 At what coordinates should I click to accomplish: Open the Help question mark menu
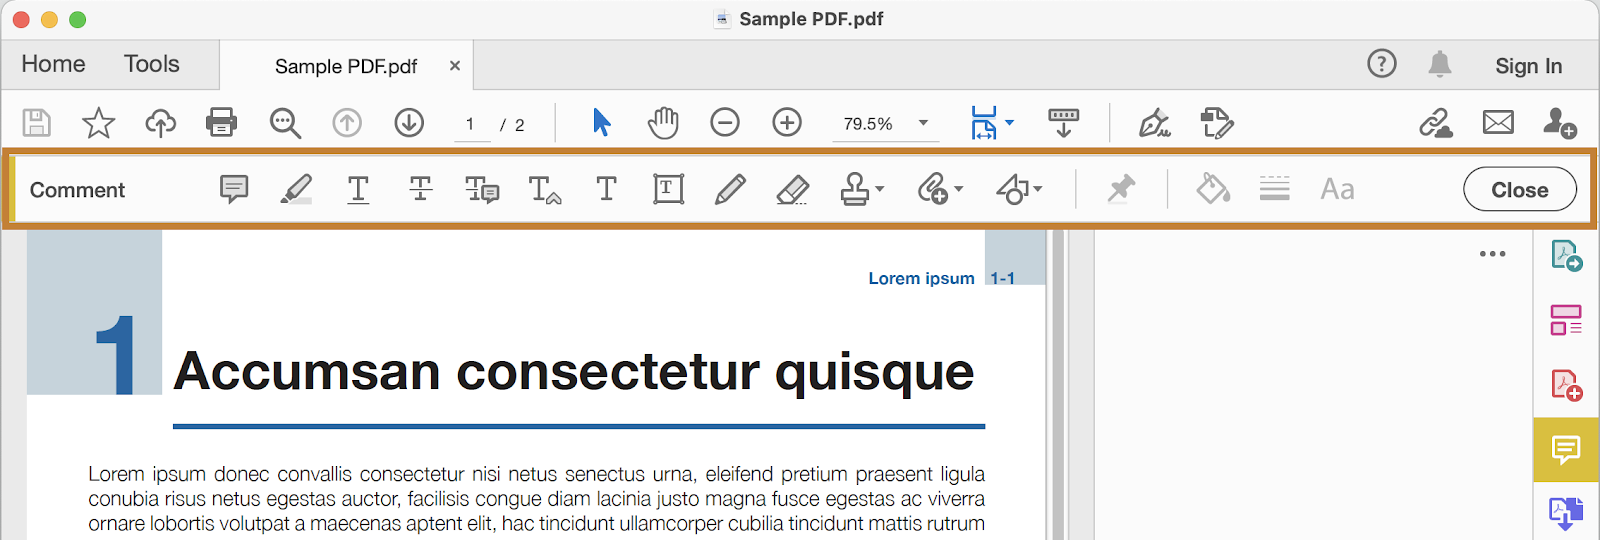pos(1382,64)
